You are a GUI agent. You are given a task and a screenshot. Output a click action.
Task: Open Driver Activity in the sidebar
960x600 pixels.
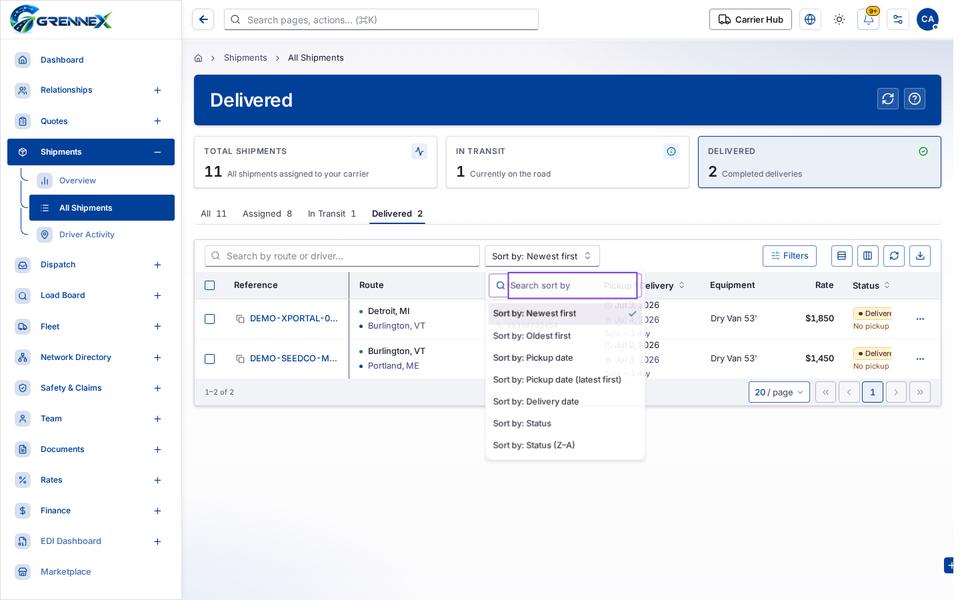(x=86, y=234)
